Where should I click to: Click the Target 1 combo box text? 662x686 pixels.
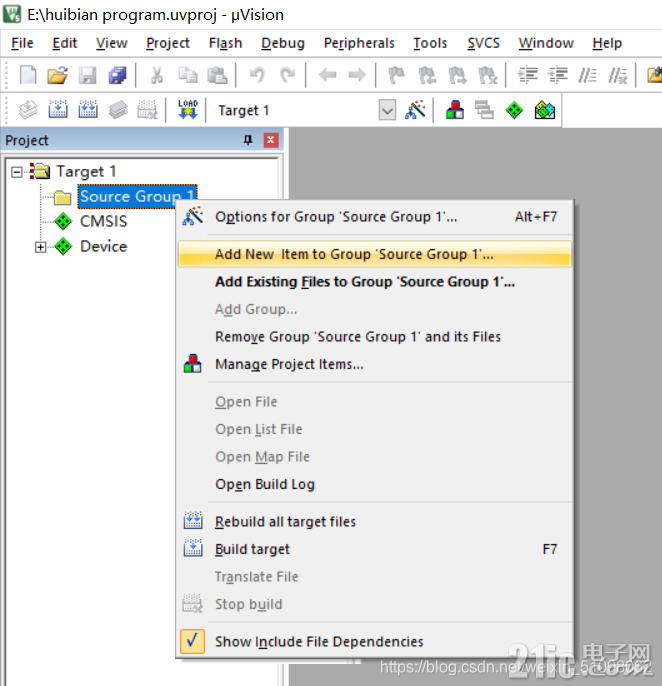pos(243,110)
